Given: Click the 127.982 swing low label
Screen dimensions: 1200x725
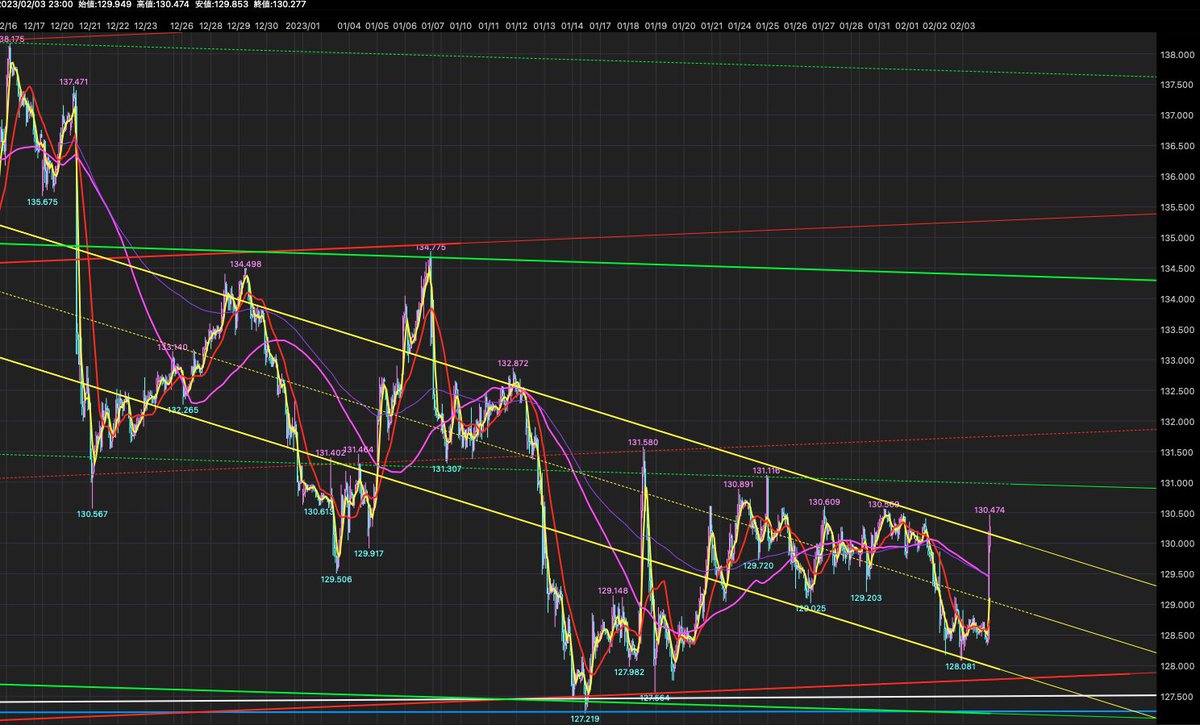Looking at the screenshot, I should coord(629,672).
